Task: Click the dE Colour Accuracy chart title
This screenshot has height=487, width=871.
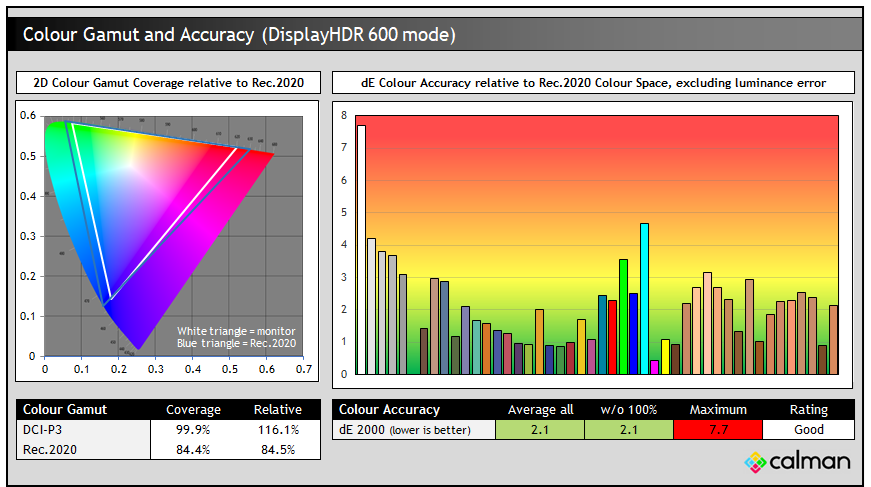Action: [593, 83]
